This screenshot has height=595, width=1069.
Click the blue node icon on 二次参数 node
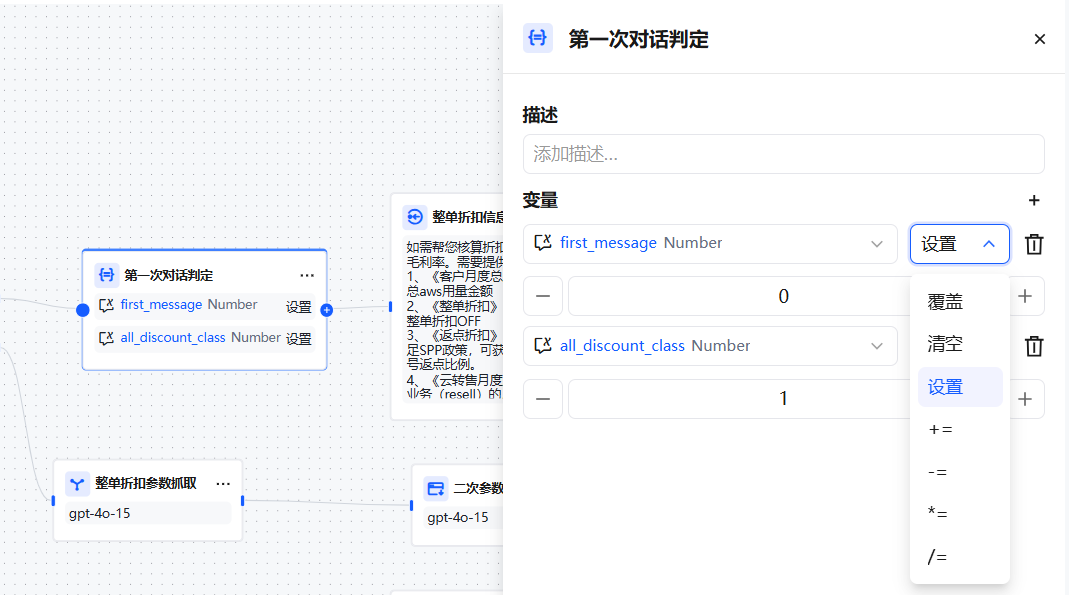[x=434, y=487]
